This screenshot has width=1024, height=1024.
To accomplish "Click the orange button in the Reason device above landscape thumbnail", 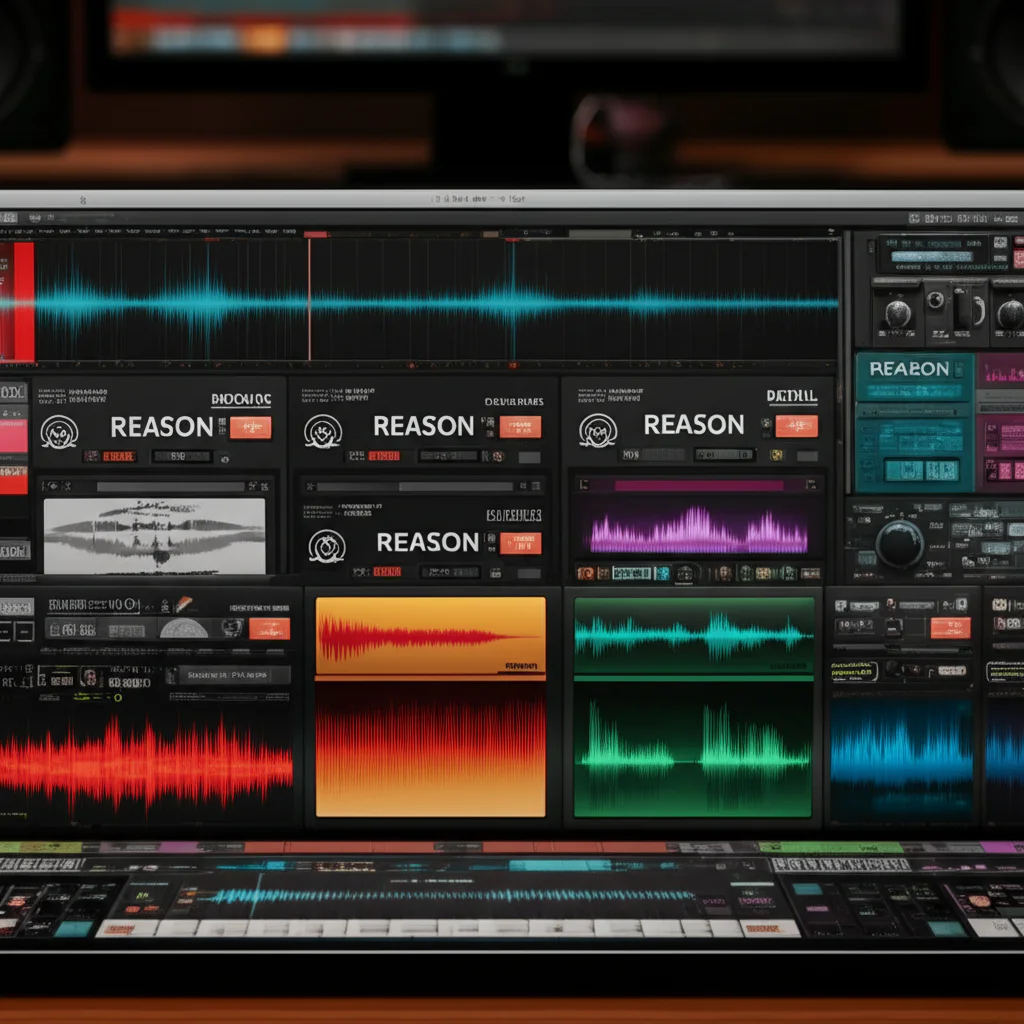I will pyautogui.click(x=250, y=428).
